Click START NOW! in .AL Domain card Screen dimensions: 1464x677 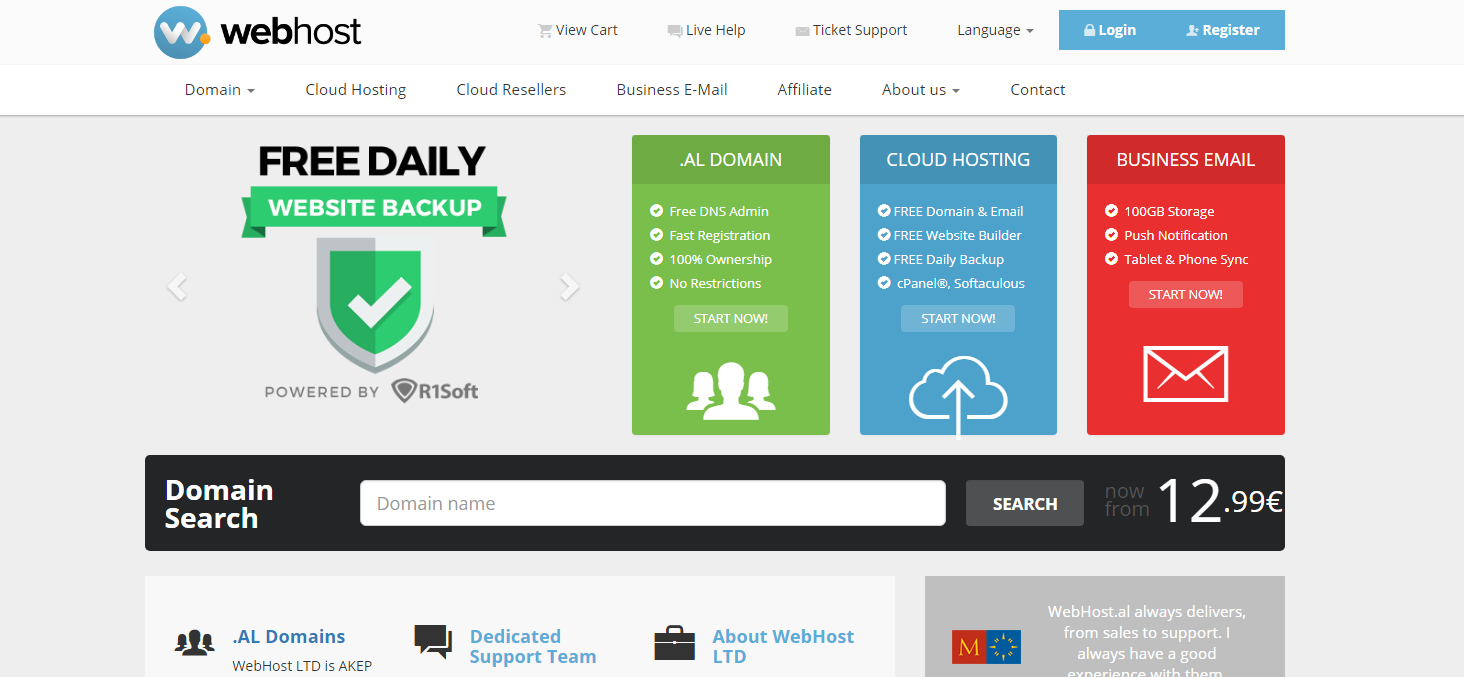[731, 319]
